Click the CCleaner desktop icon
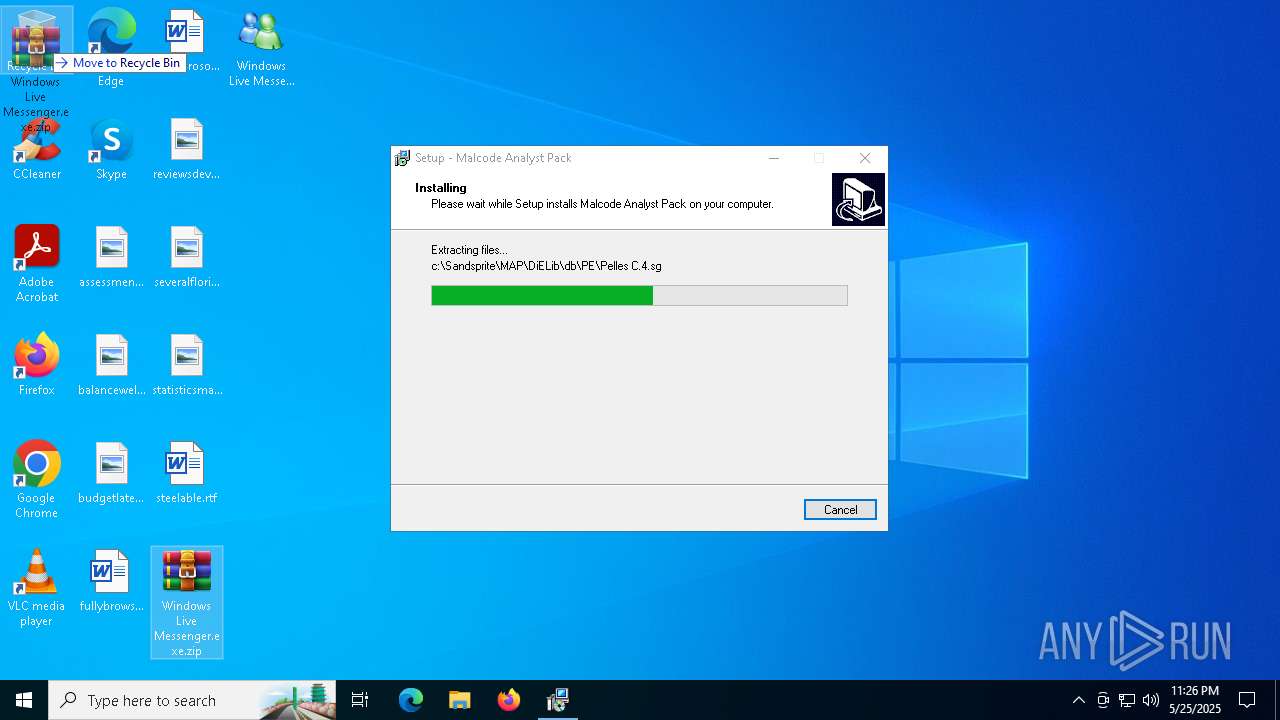 37,150
